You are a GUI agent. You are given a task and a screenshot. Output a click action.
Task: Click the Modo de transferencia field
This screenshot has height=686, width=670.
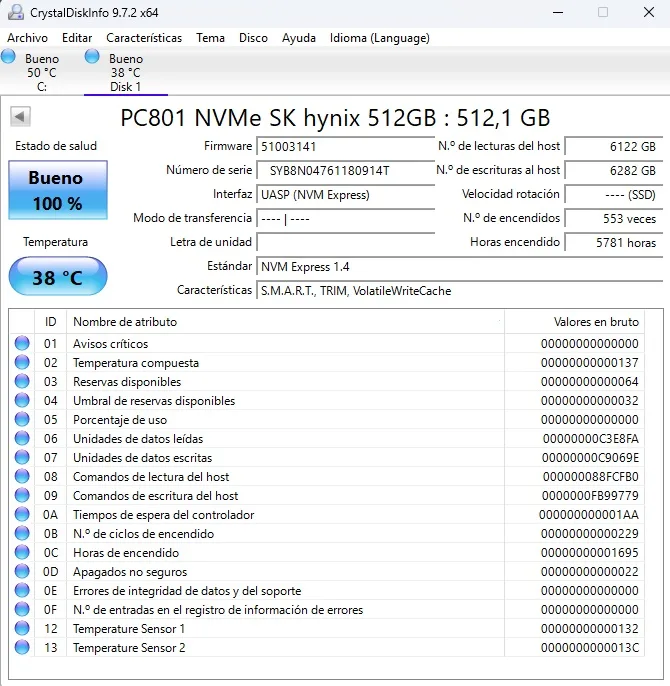click(345, 218)
